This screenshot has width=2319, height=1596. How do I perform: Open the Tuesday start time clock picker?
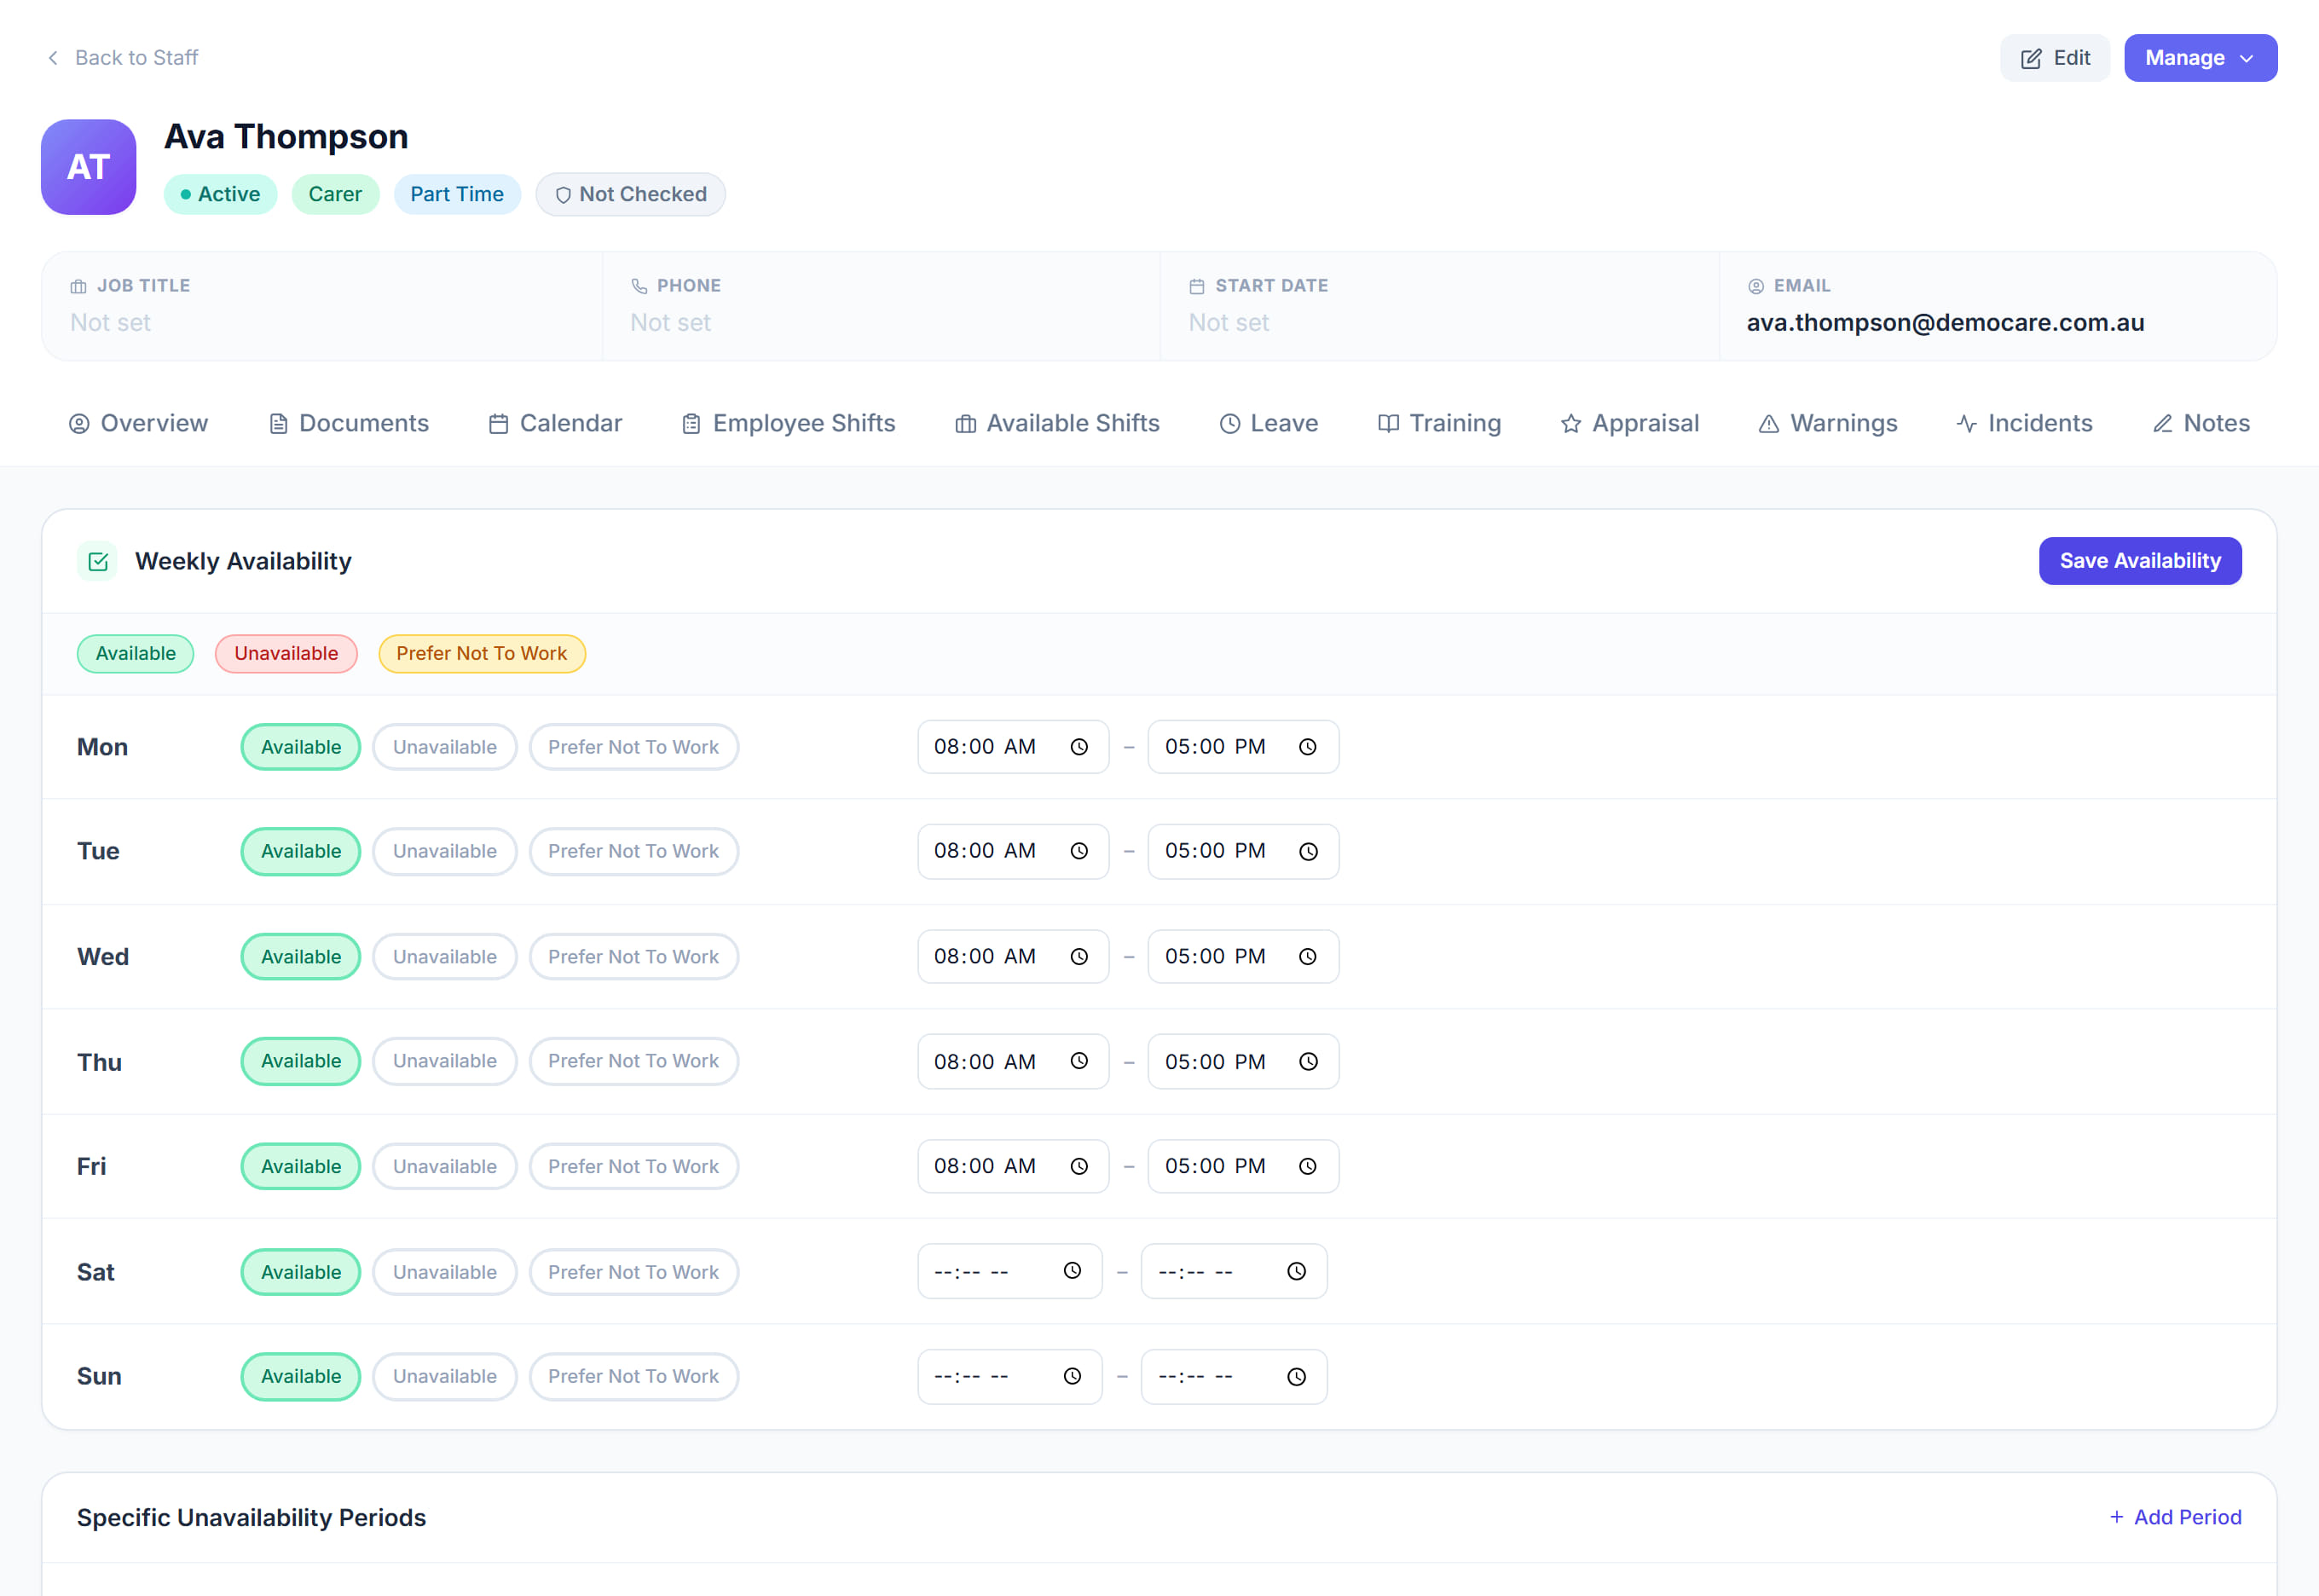point(1079,851)
